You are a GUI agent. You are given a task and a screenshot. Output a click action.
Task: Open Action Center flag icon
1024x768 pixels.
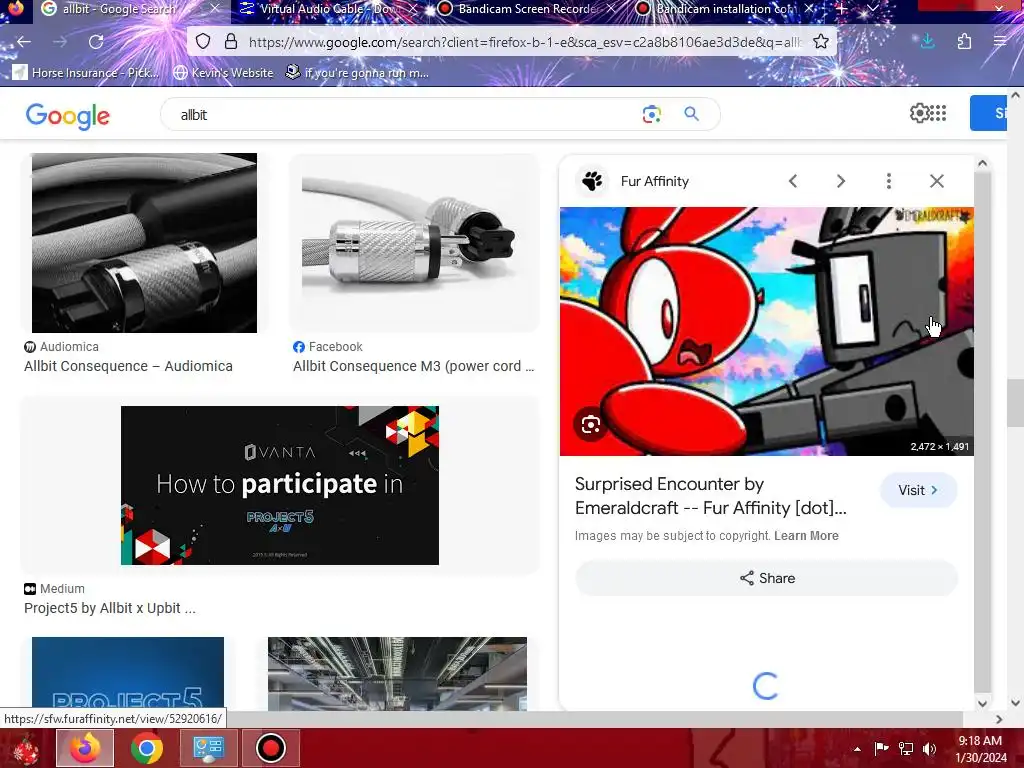881,748
